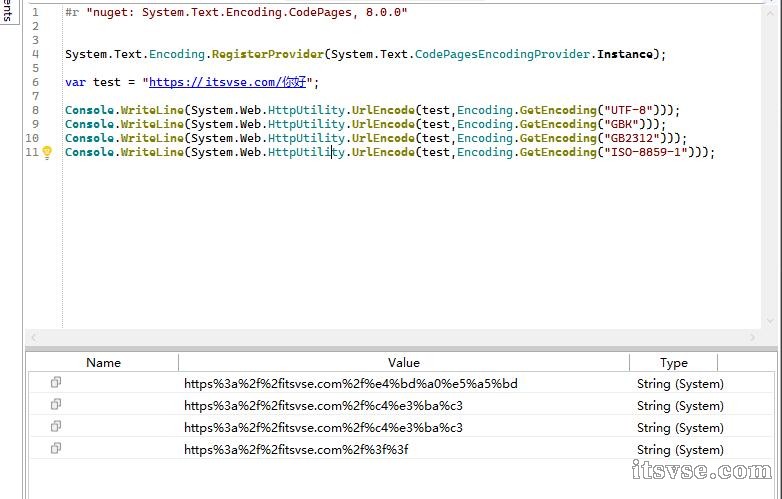This screenshot has height=499, width=782.
Task: Click the editor vertical scrollbar down arrow
Action: (770, 321)
